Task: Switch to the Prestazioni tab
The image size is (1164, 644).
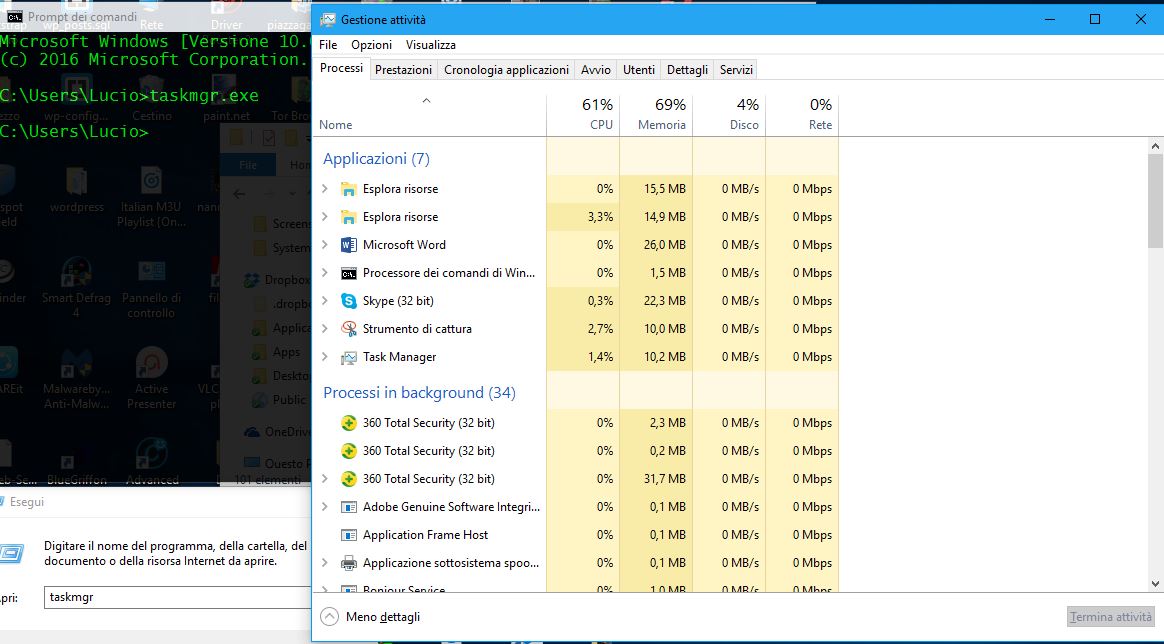Action: click(403, 70)
